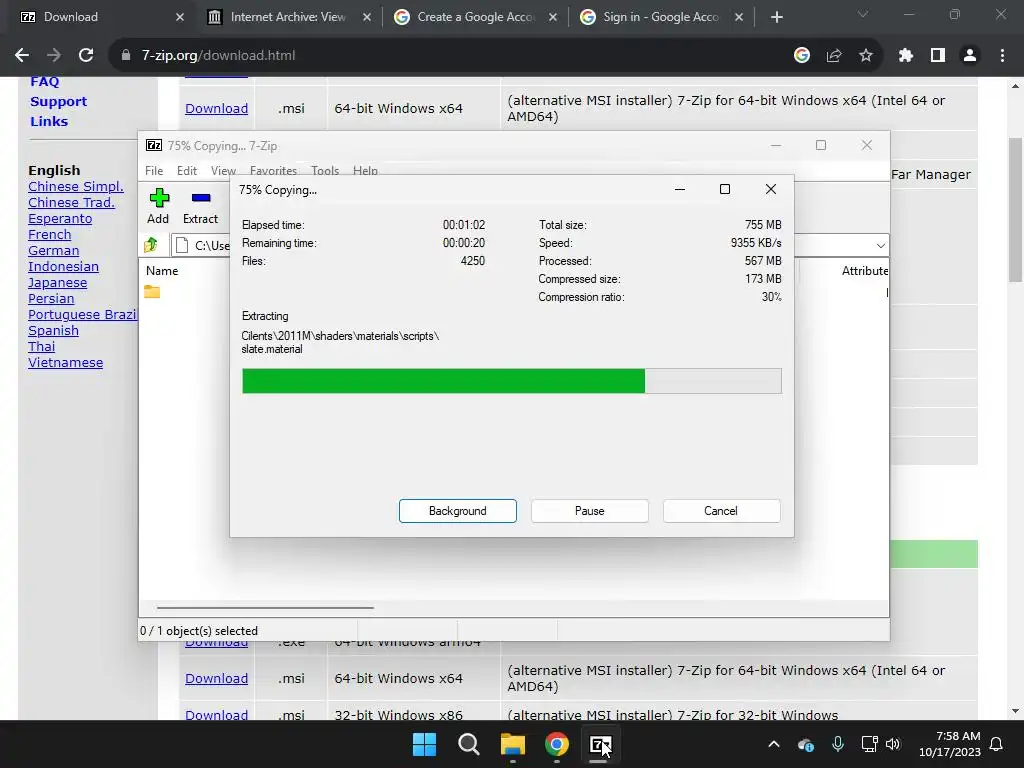Open Chrome's three-dot menu
Screen dimensions: 1024x768
point(1002,56)
